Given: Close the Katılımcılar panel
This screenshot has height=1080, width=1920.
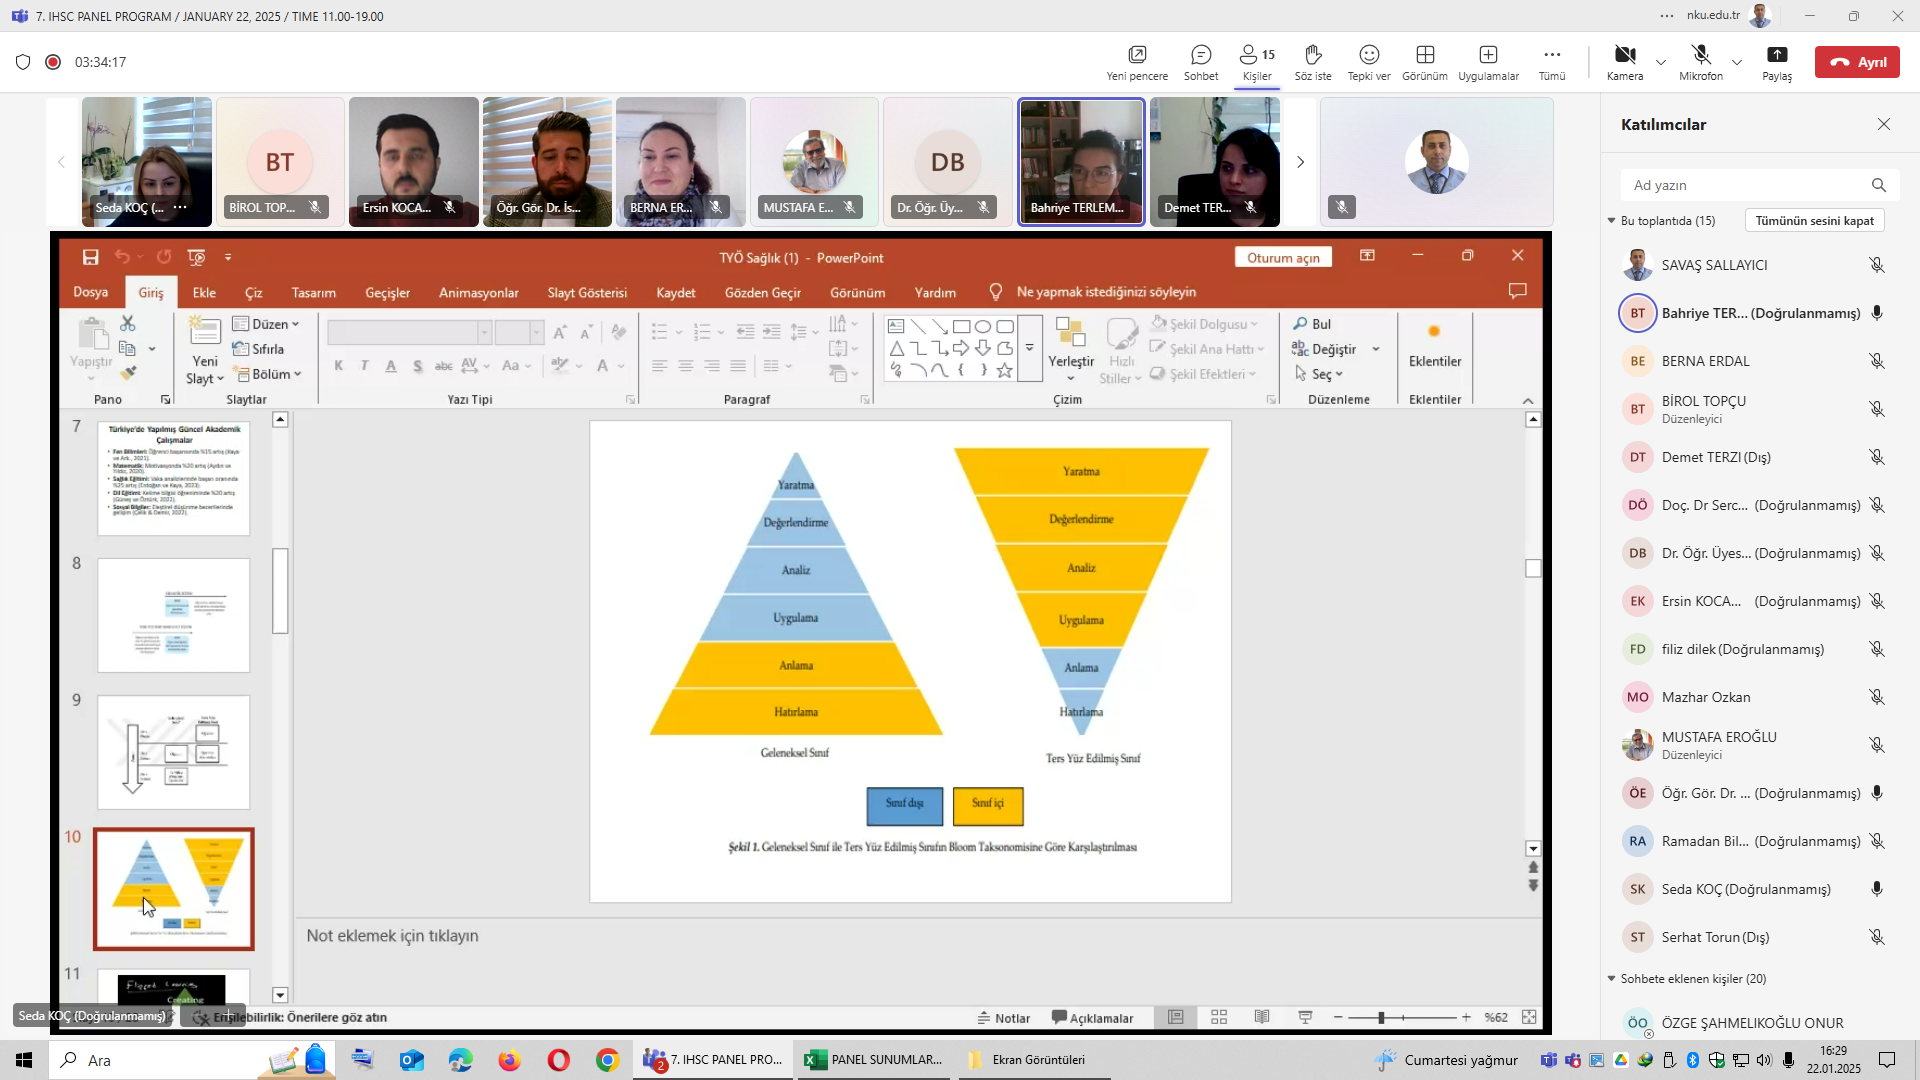Looking at the screenshot, I should coord(1884,124).
